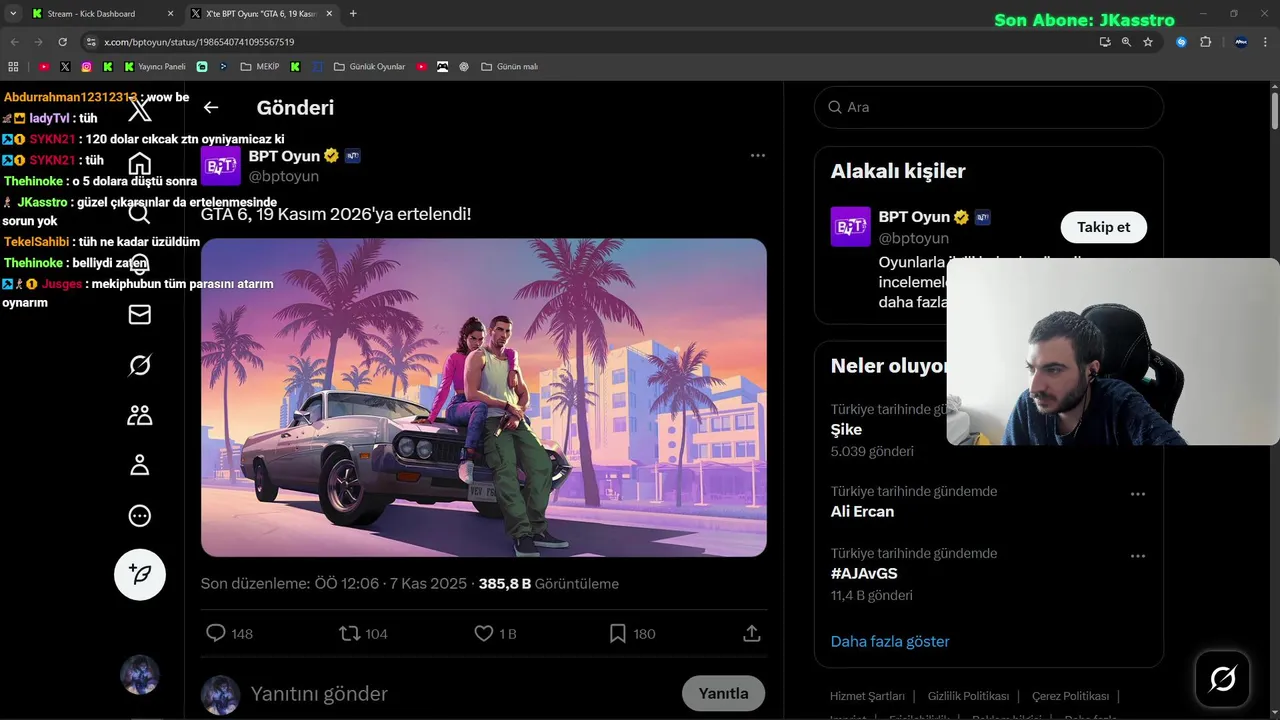This screenshot has width=1280, height=720.
Task: Open Messages envelope icon in sidebar
Action: [140, 315]
